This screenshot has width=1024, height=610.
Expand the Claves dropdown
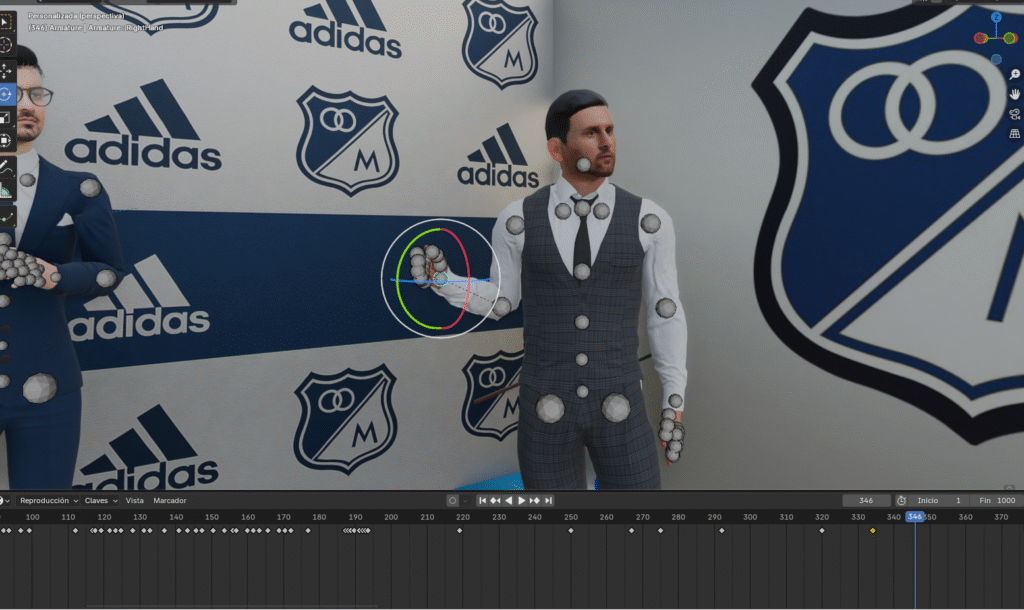(100, 500)
